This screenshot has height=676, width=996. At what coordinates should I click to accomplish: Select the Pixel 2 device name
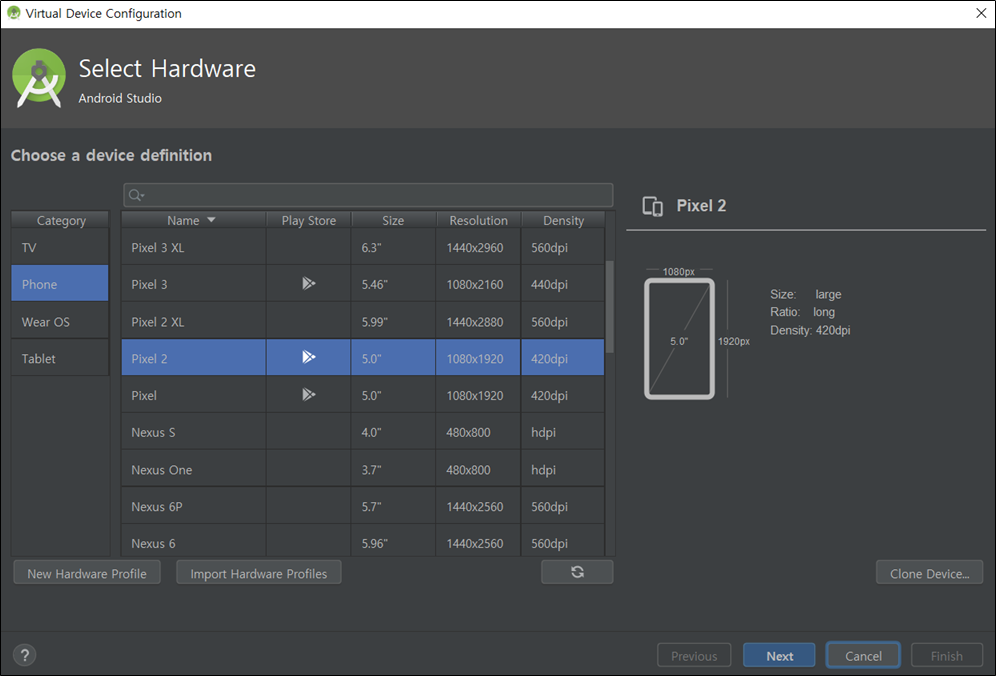tap(149, 358)
